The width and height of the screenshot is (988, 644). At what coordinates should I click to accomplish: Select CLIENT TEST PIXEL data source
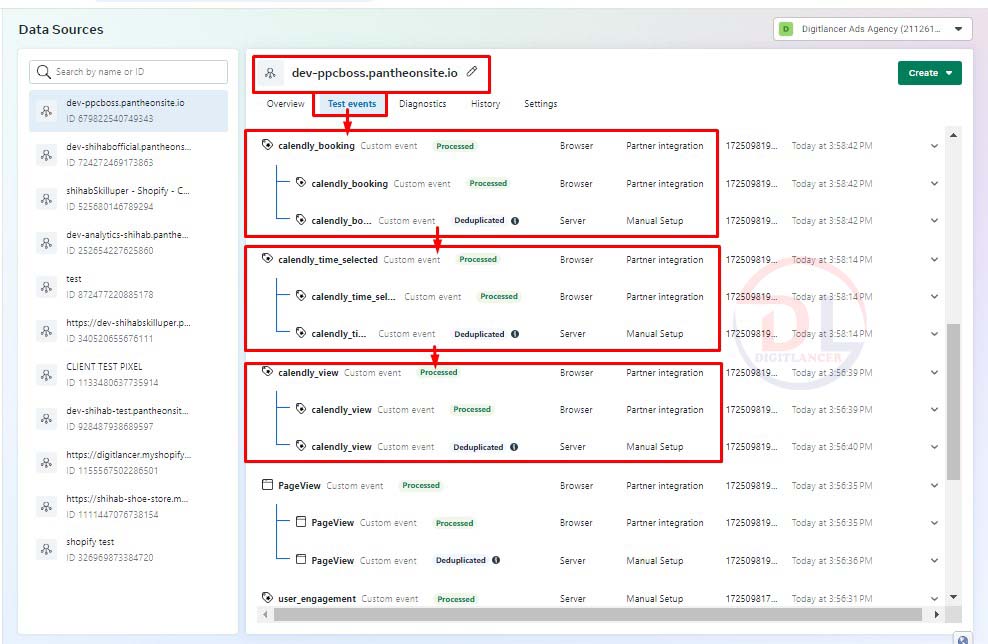(x=129, y=375)
